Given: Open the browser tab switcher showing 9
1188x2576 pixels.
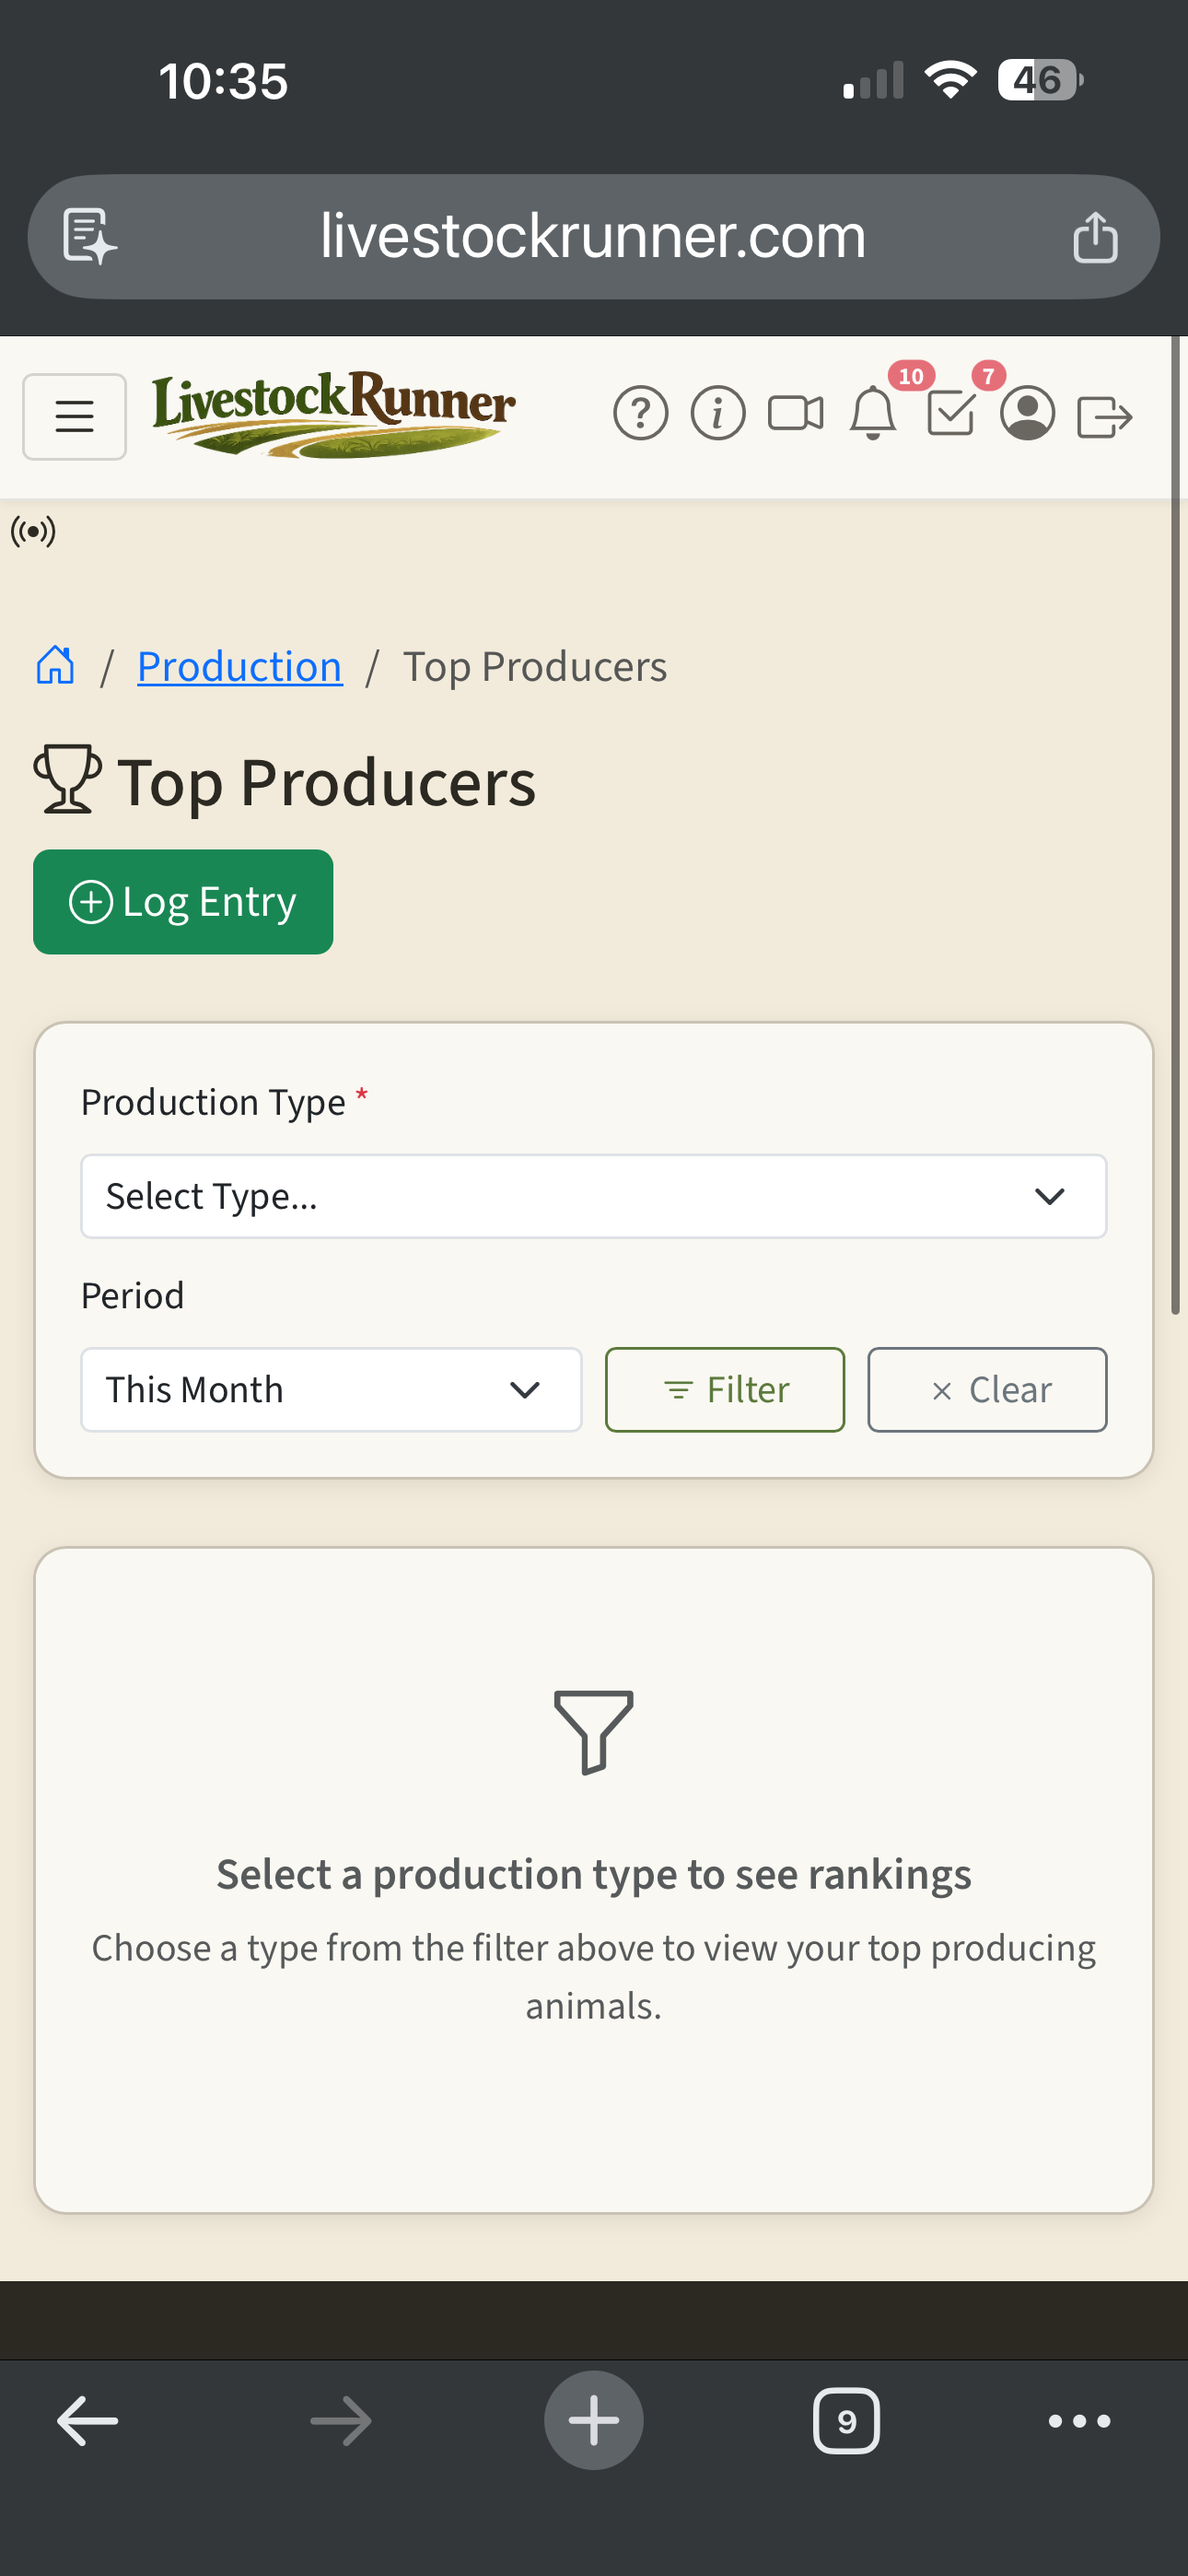Looking at the screenshot, I should (x=846, y=2420).
